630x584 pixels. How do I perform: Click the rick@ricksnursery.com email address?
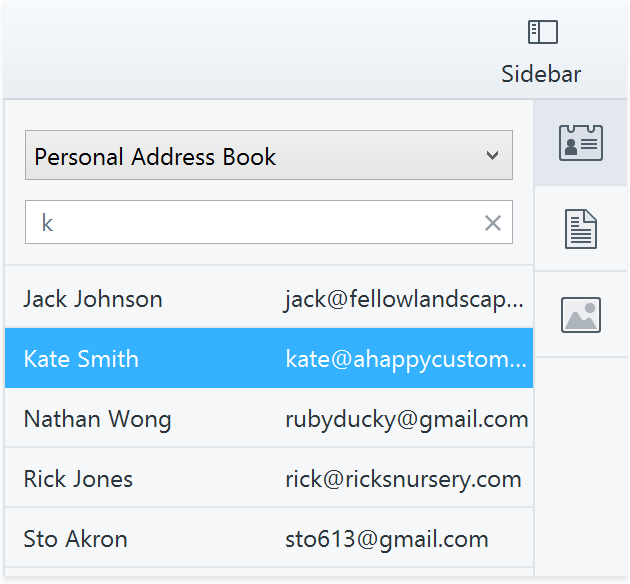(402, 479)
